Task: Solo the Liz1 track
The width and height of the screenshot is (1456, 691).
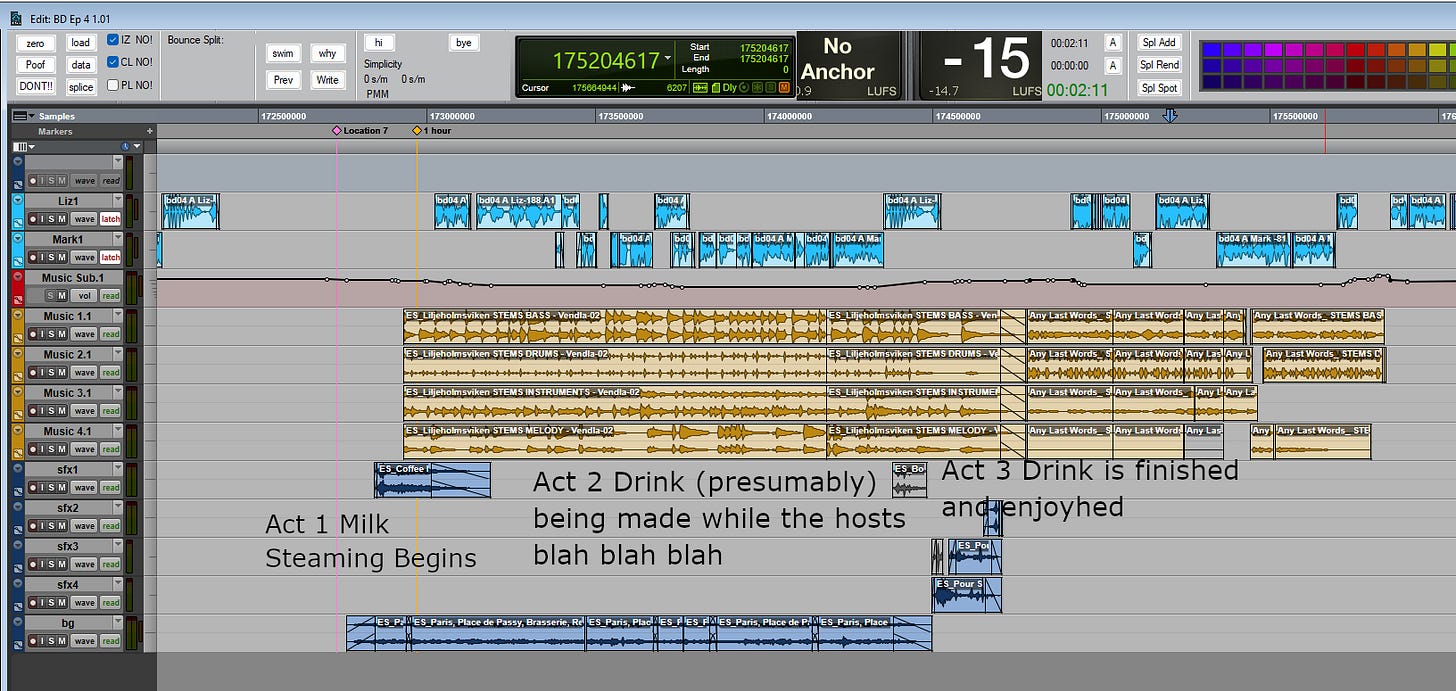Action: tap(52, 219)
